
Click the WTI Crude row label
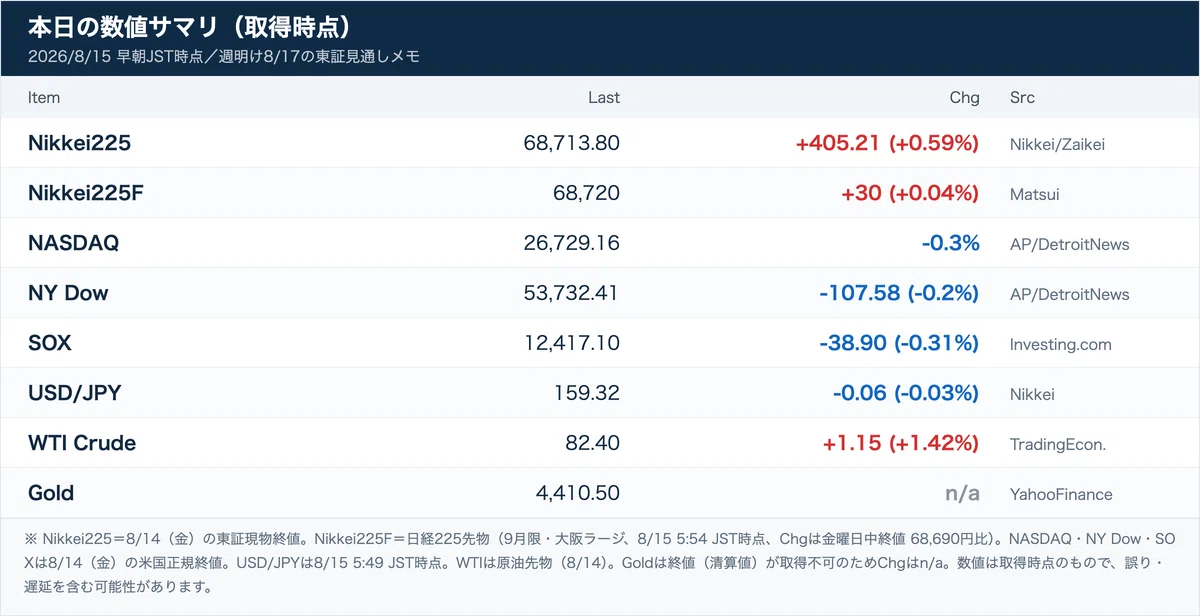(82, 443)
